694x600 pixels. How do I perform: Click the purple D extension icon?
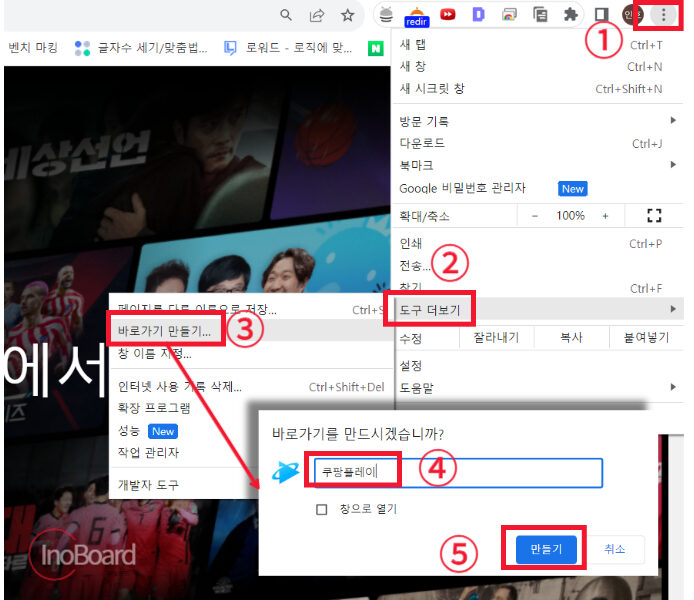coord(478,15)
